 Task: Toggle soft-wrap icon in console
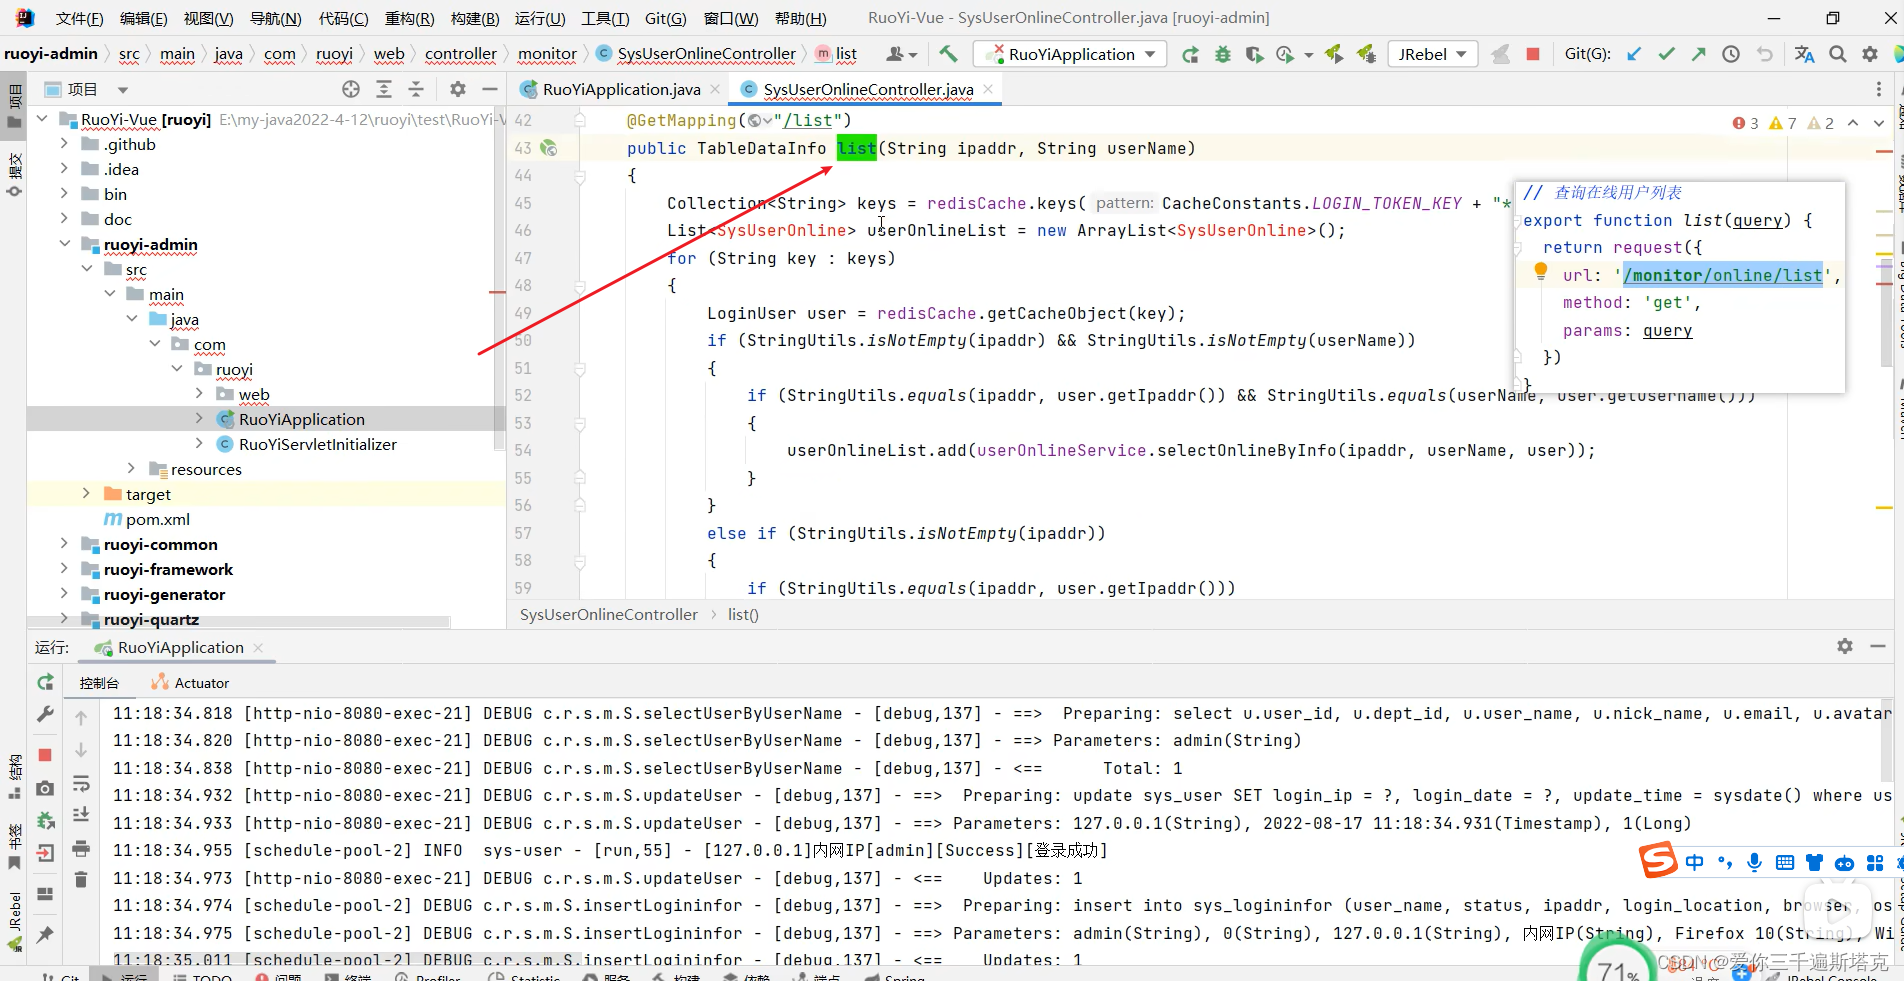pyautogui.click(x=81, y=783)
